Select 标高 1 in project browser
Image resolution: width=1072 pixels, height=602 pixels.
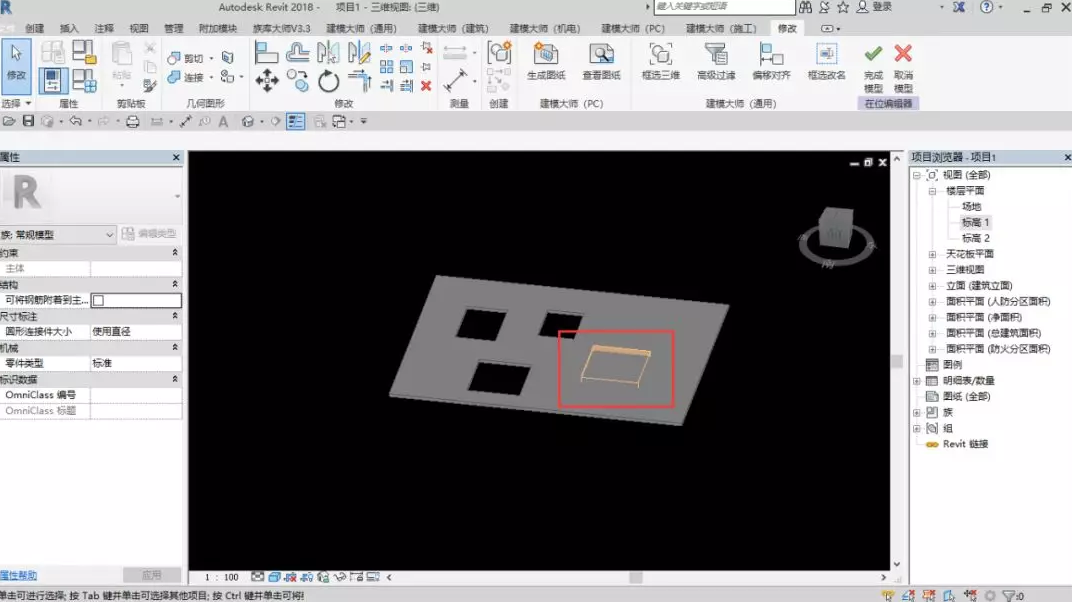tap(975, 222)
